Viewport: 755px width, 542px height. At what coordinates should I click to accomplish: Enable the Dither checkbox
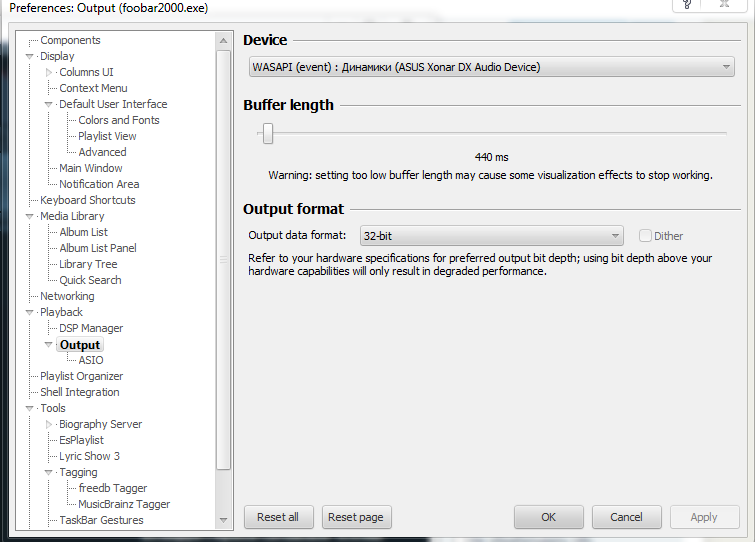[x=645, y=235]
